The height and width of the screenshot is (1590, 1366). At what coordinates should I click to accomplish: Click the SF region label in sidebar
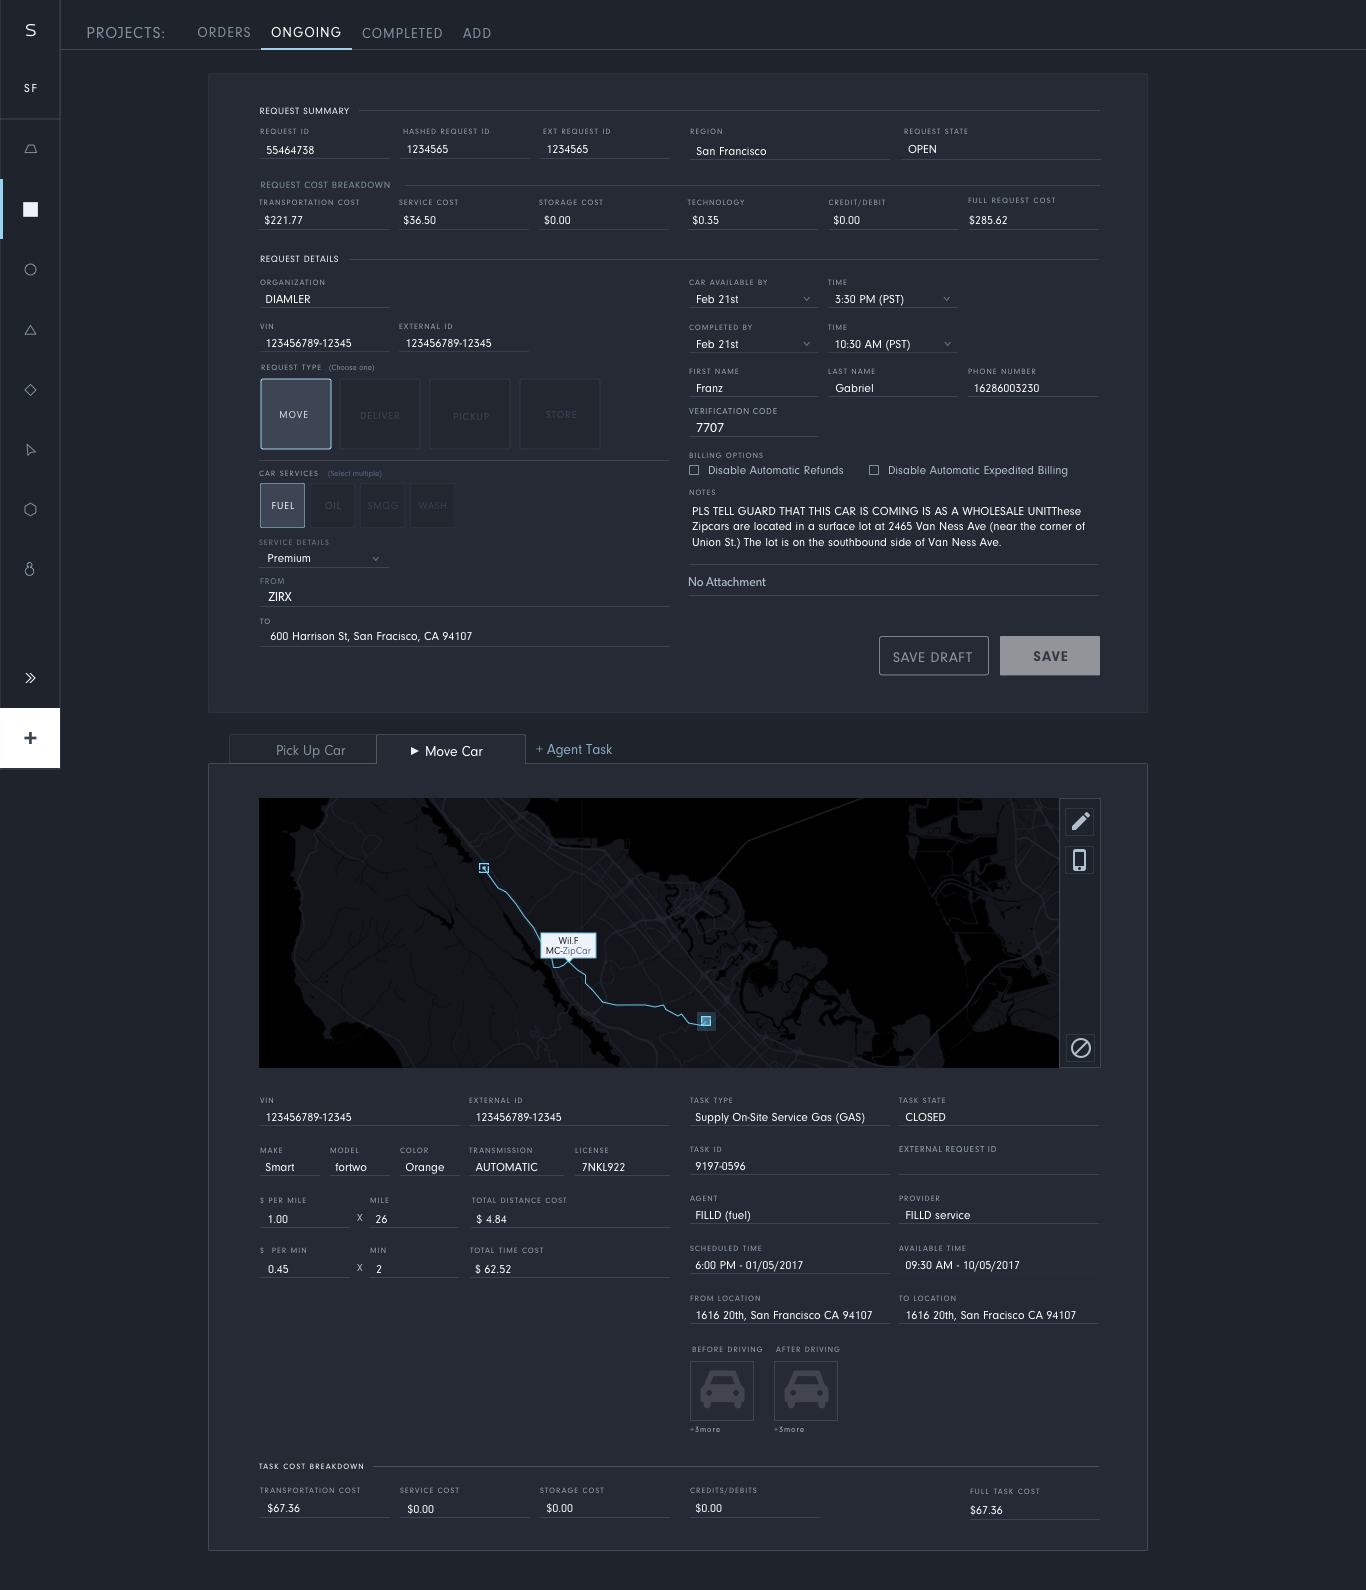30,88
